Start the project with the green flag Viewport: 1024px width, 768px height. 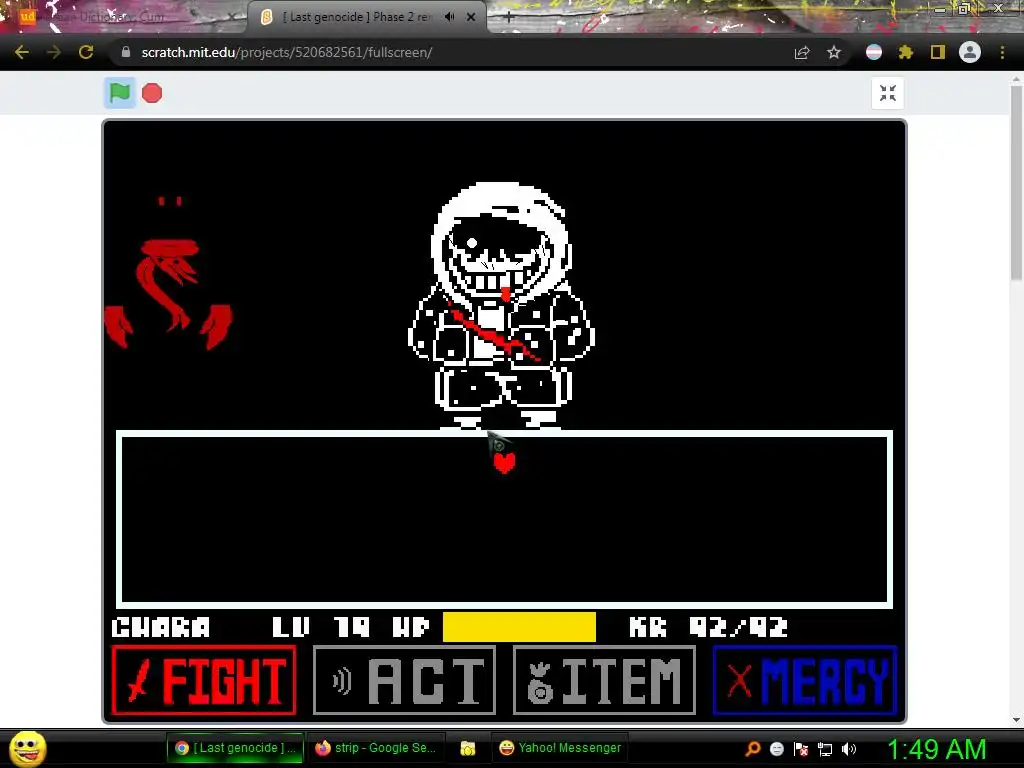[x=120, y=93]
